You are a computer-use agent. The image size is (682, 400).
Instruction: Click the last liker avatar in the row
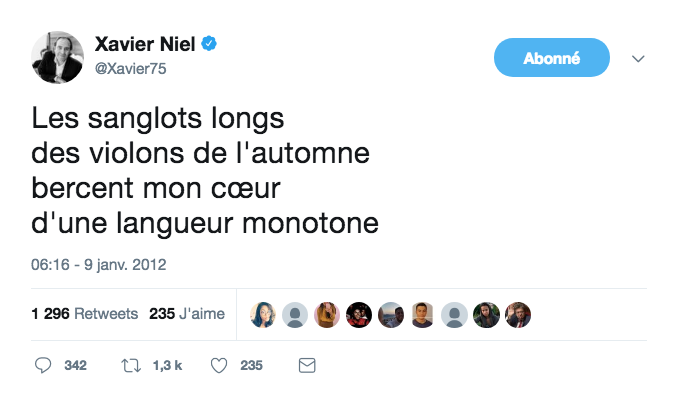pos(518,315)
